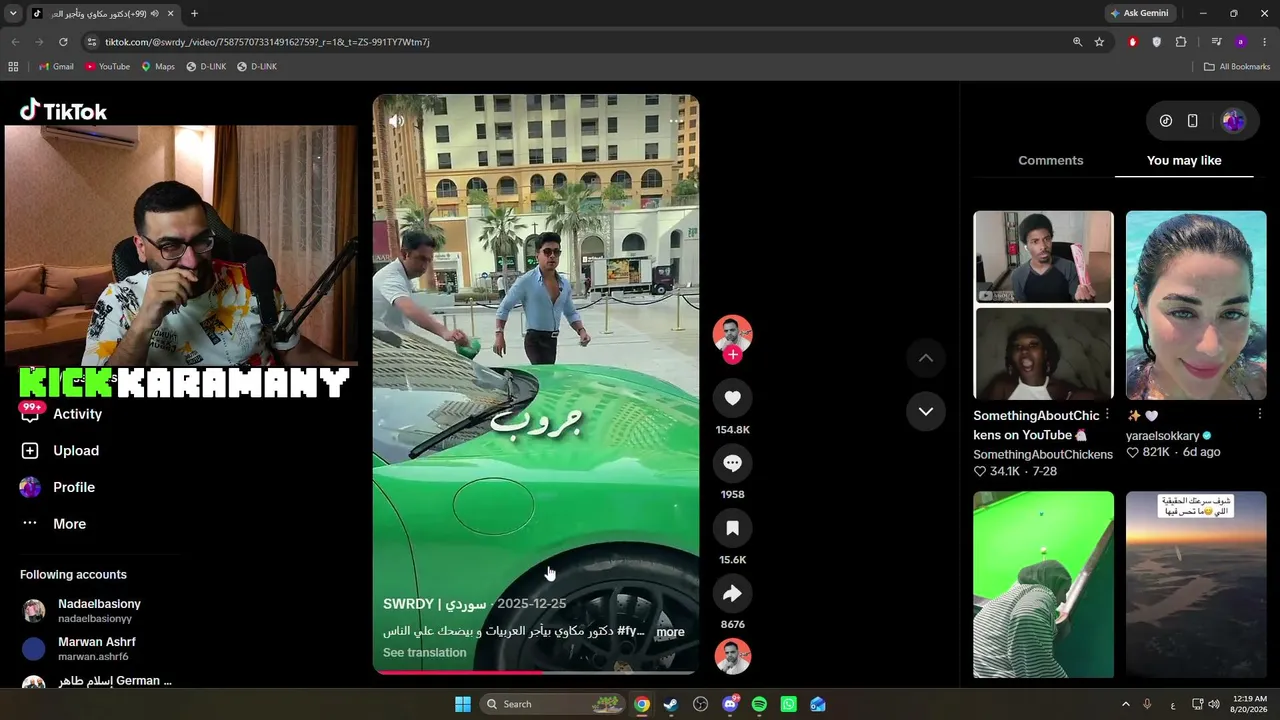The height and width of the screenshot is (720, 1280).
Task: Open the Extensions puzzle menu
Action: [1181, 42]
